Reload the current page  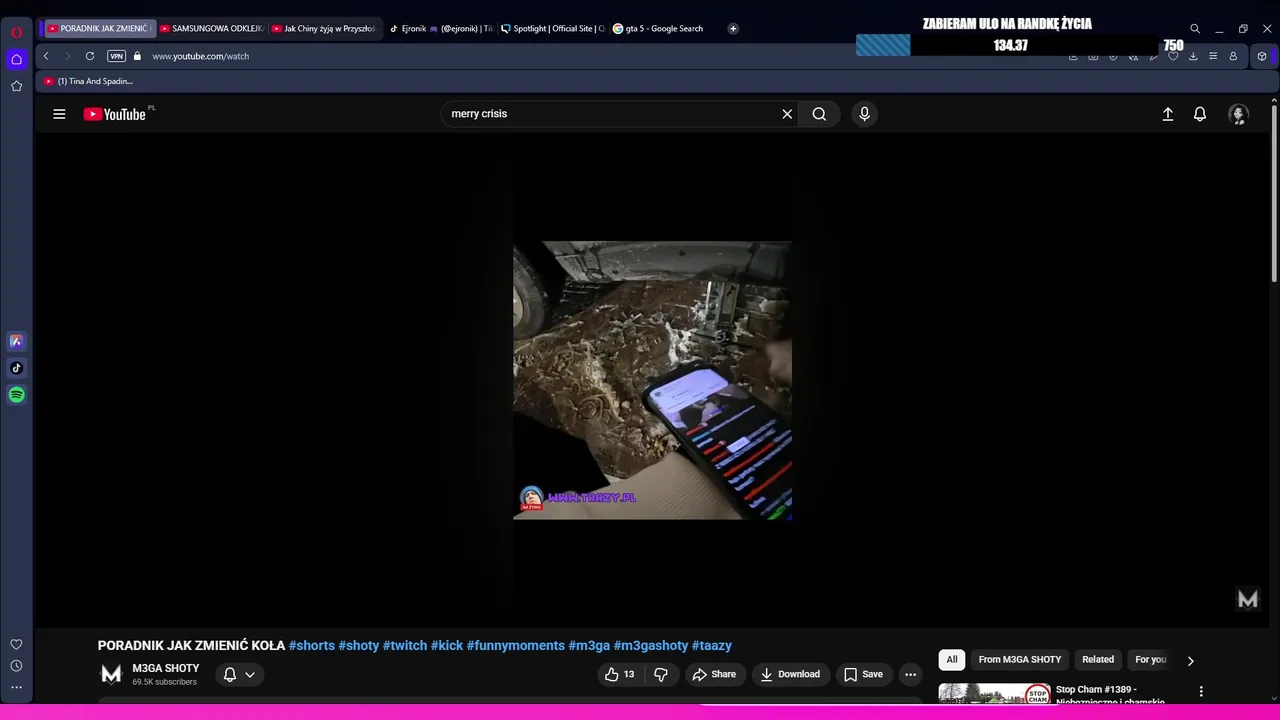coord(90,56)
